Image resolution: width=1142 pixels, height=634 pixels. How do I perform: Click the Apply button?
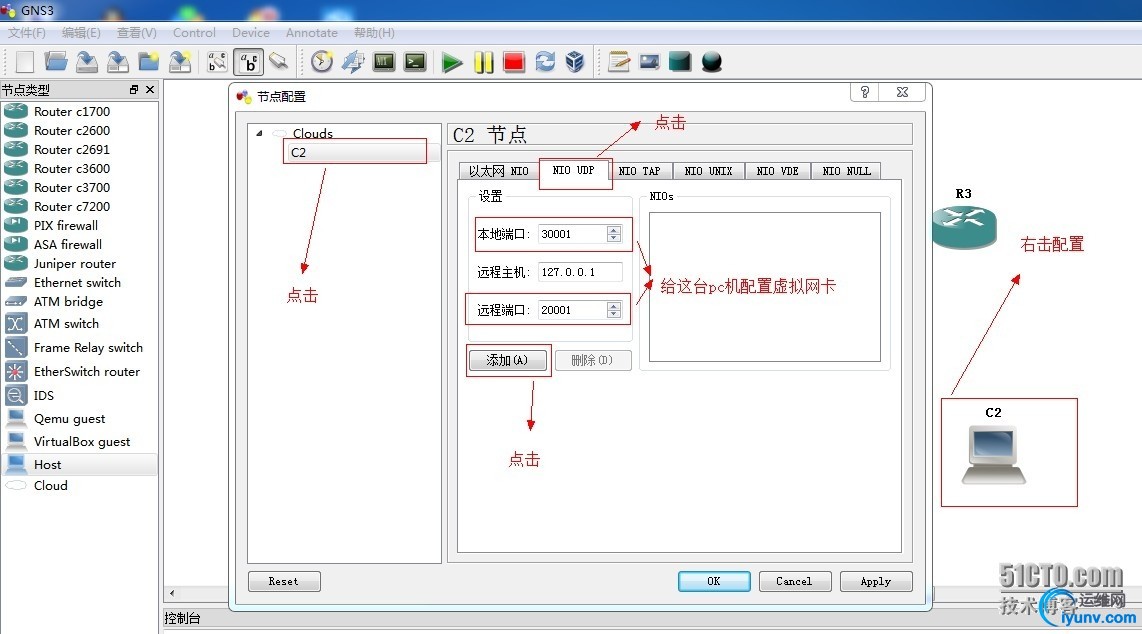pyautogui.click(x=875, y=582)
